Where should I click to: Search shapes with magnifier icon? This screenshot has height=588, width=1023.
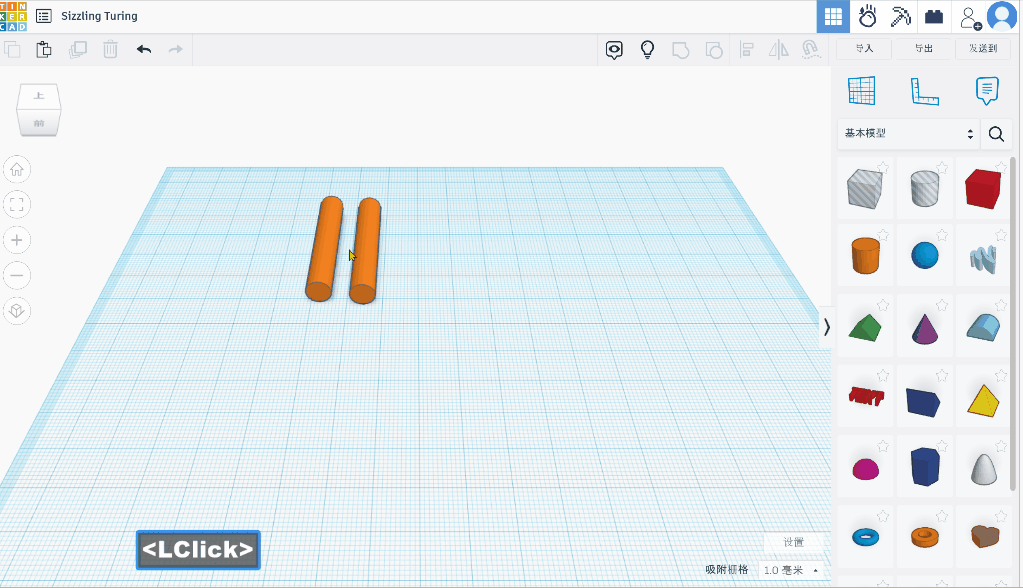pyautogui.click(x=996, y=134)
